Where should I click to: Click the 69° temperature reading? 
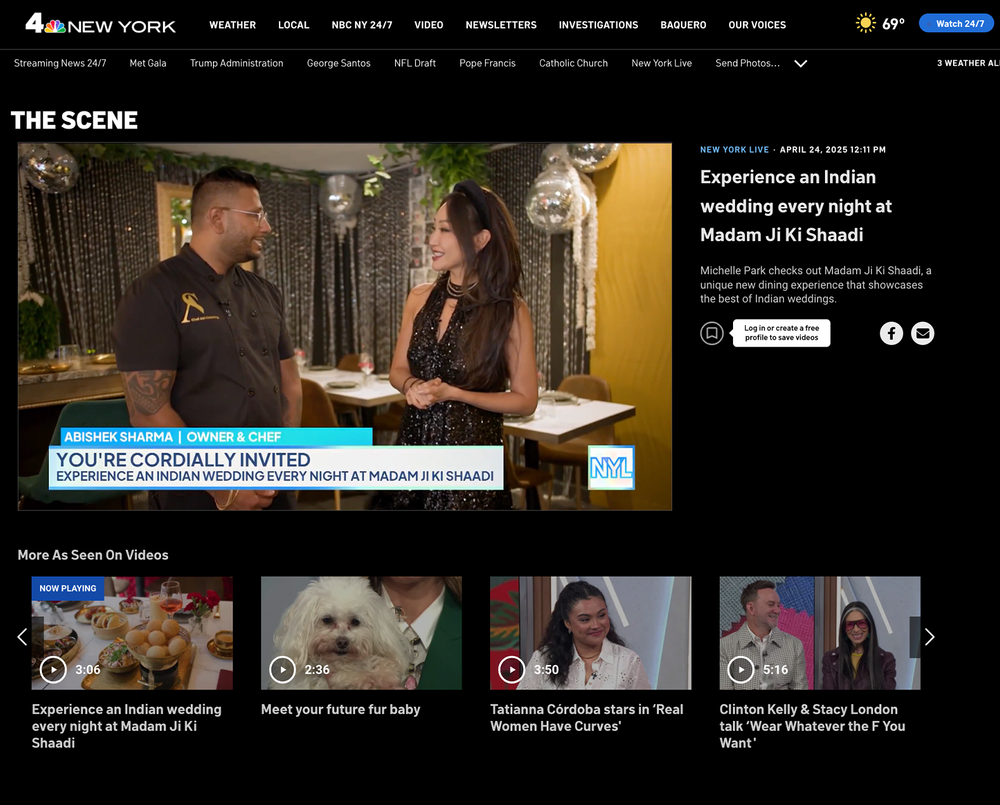pos(893,24)
